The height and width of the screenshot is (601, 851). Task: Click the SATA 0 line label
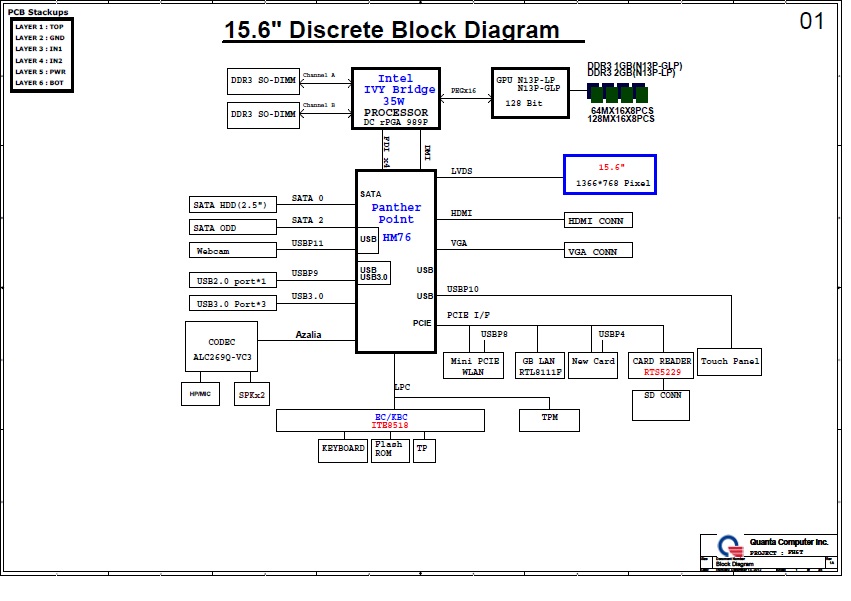(307, 198)
